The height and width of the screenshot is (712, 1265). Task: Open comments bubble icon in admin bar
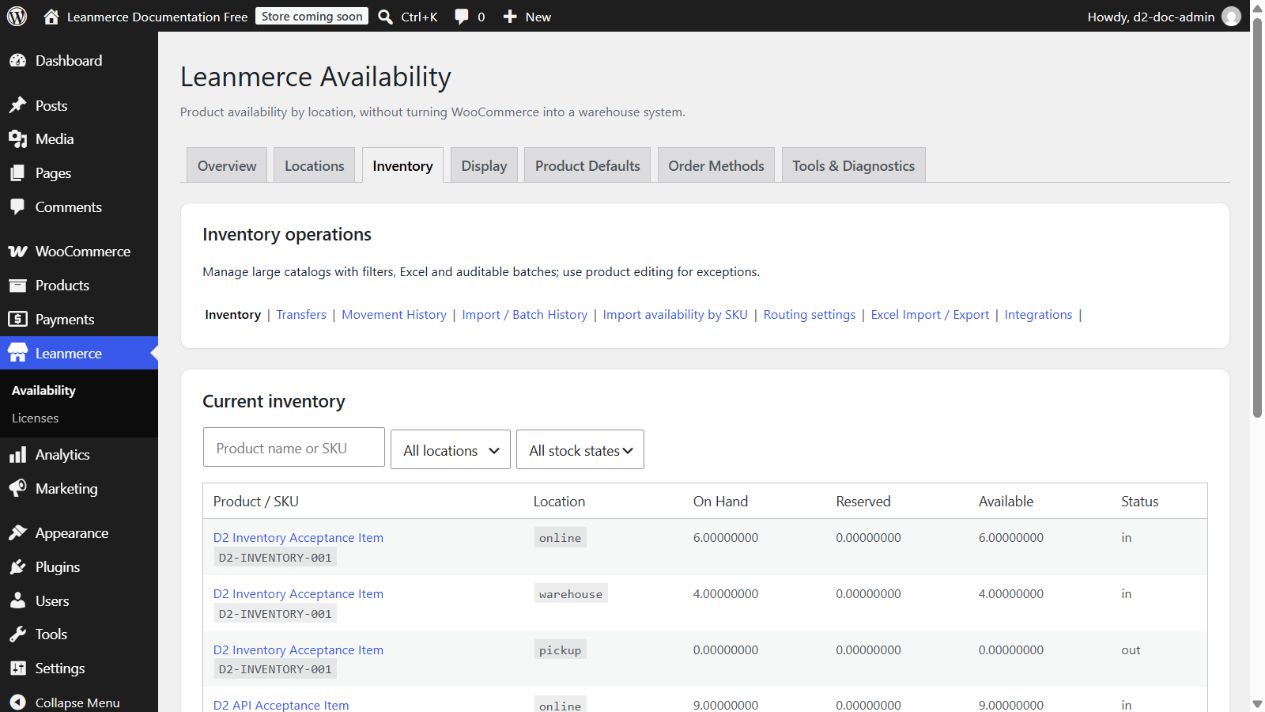pyautogui.click(x=461, y=17)
